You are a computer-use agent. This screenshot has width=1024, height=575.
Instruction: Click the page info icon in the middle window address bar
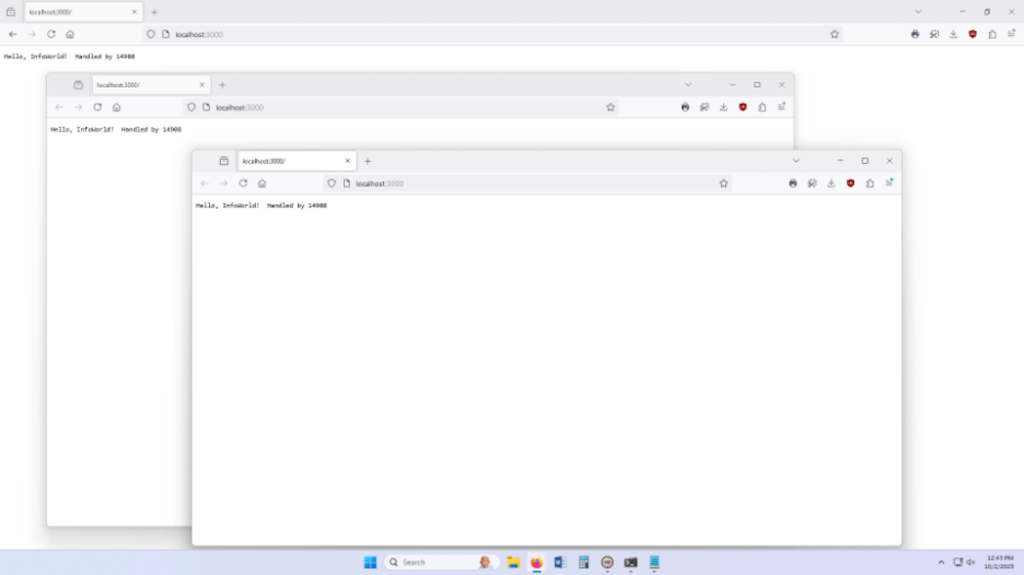pyautogui.click(x=206, y=107)
